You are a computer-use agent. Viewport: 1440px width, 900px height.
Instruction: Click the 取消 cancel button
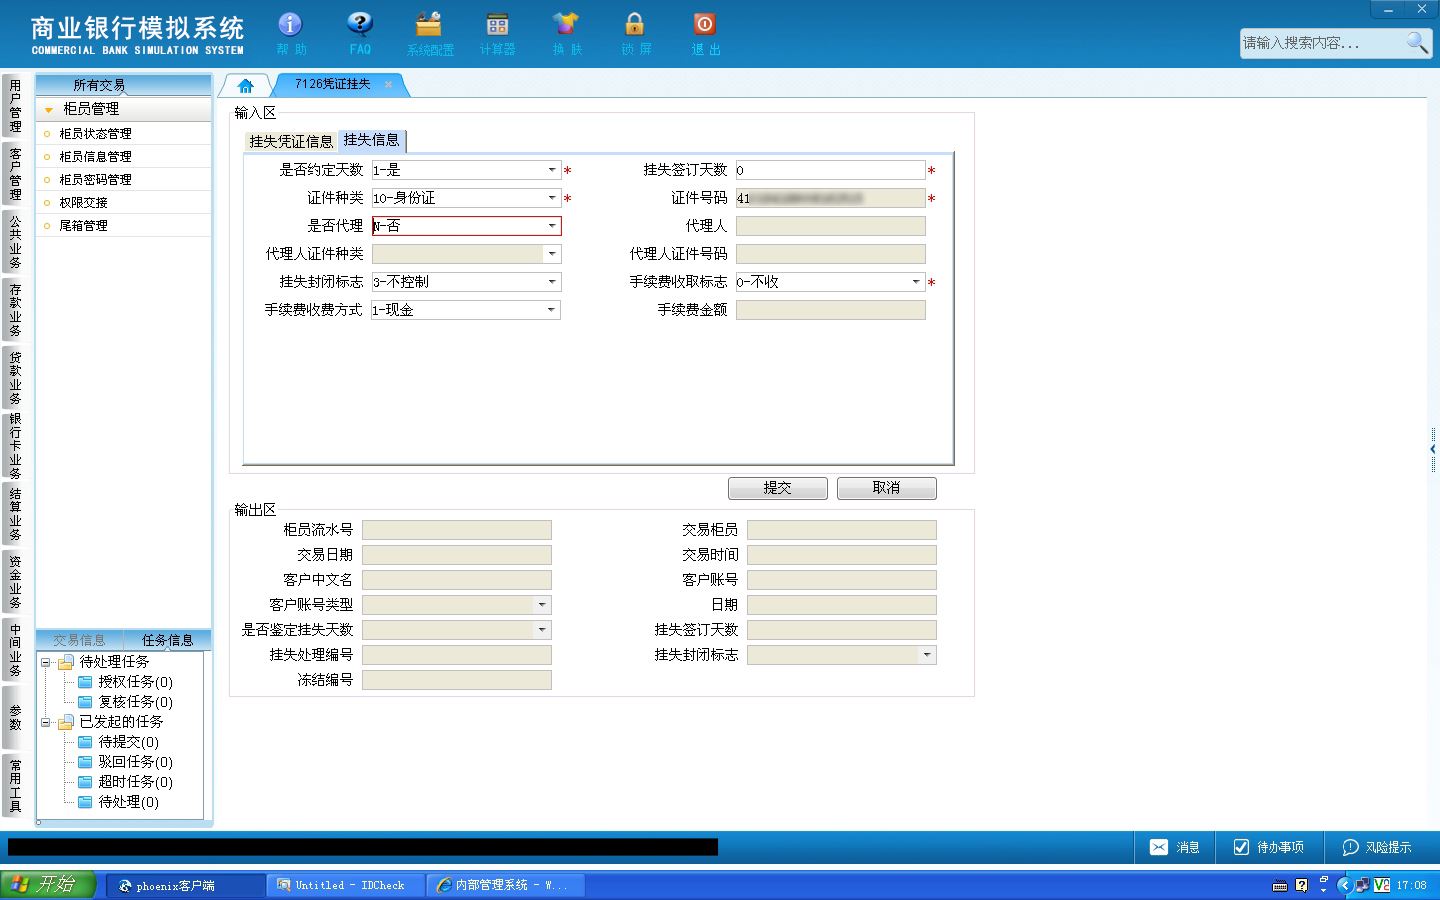tap(887, 488)
